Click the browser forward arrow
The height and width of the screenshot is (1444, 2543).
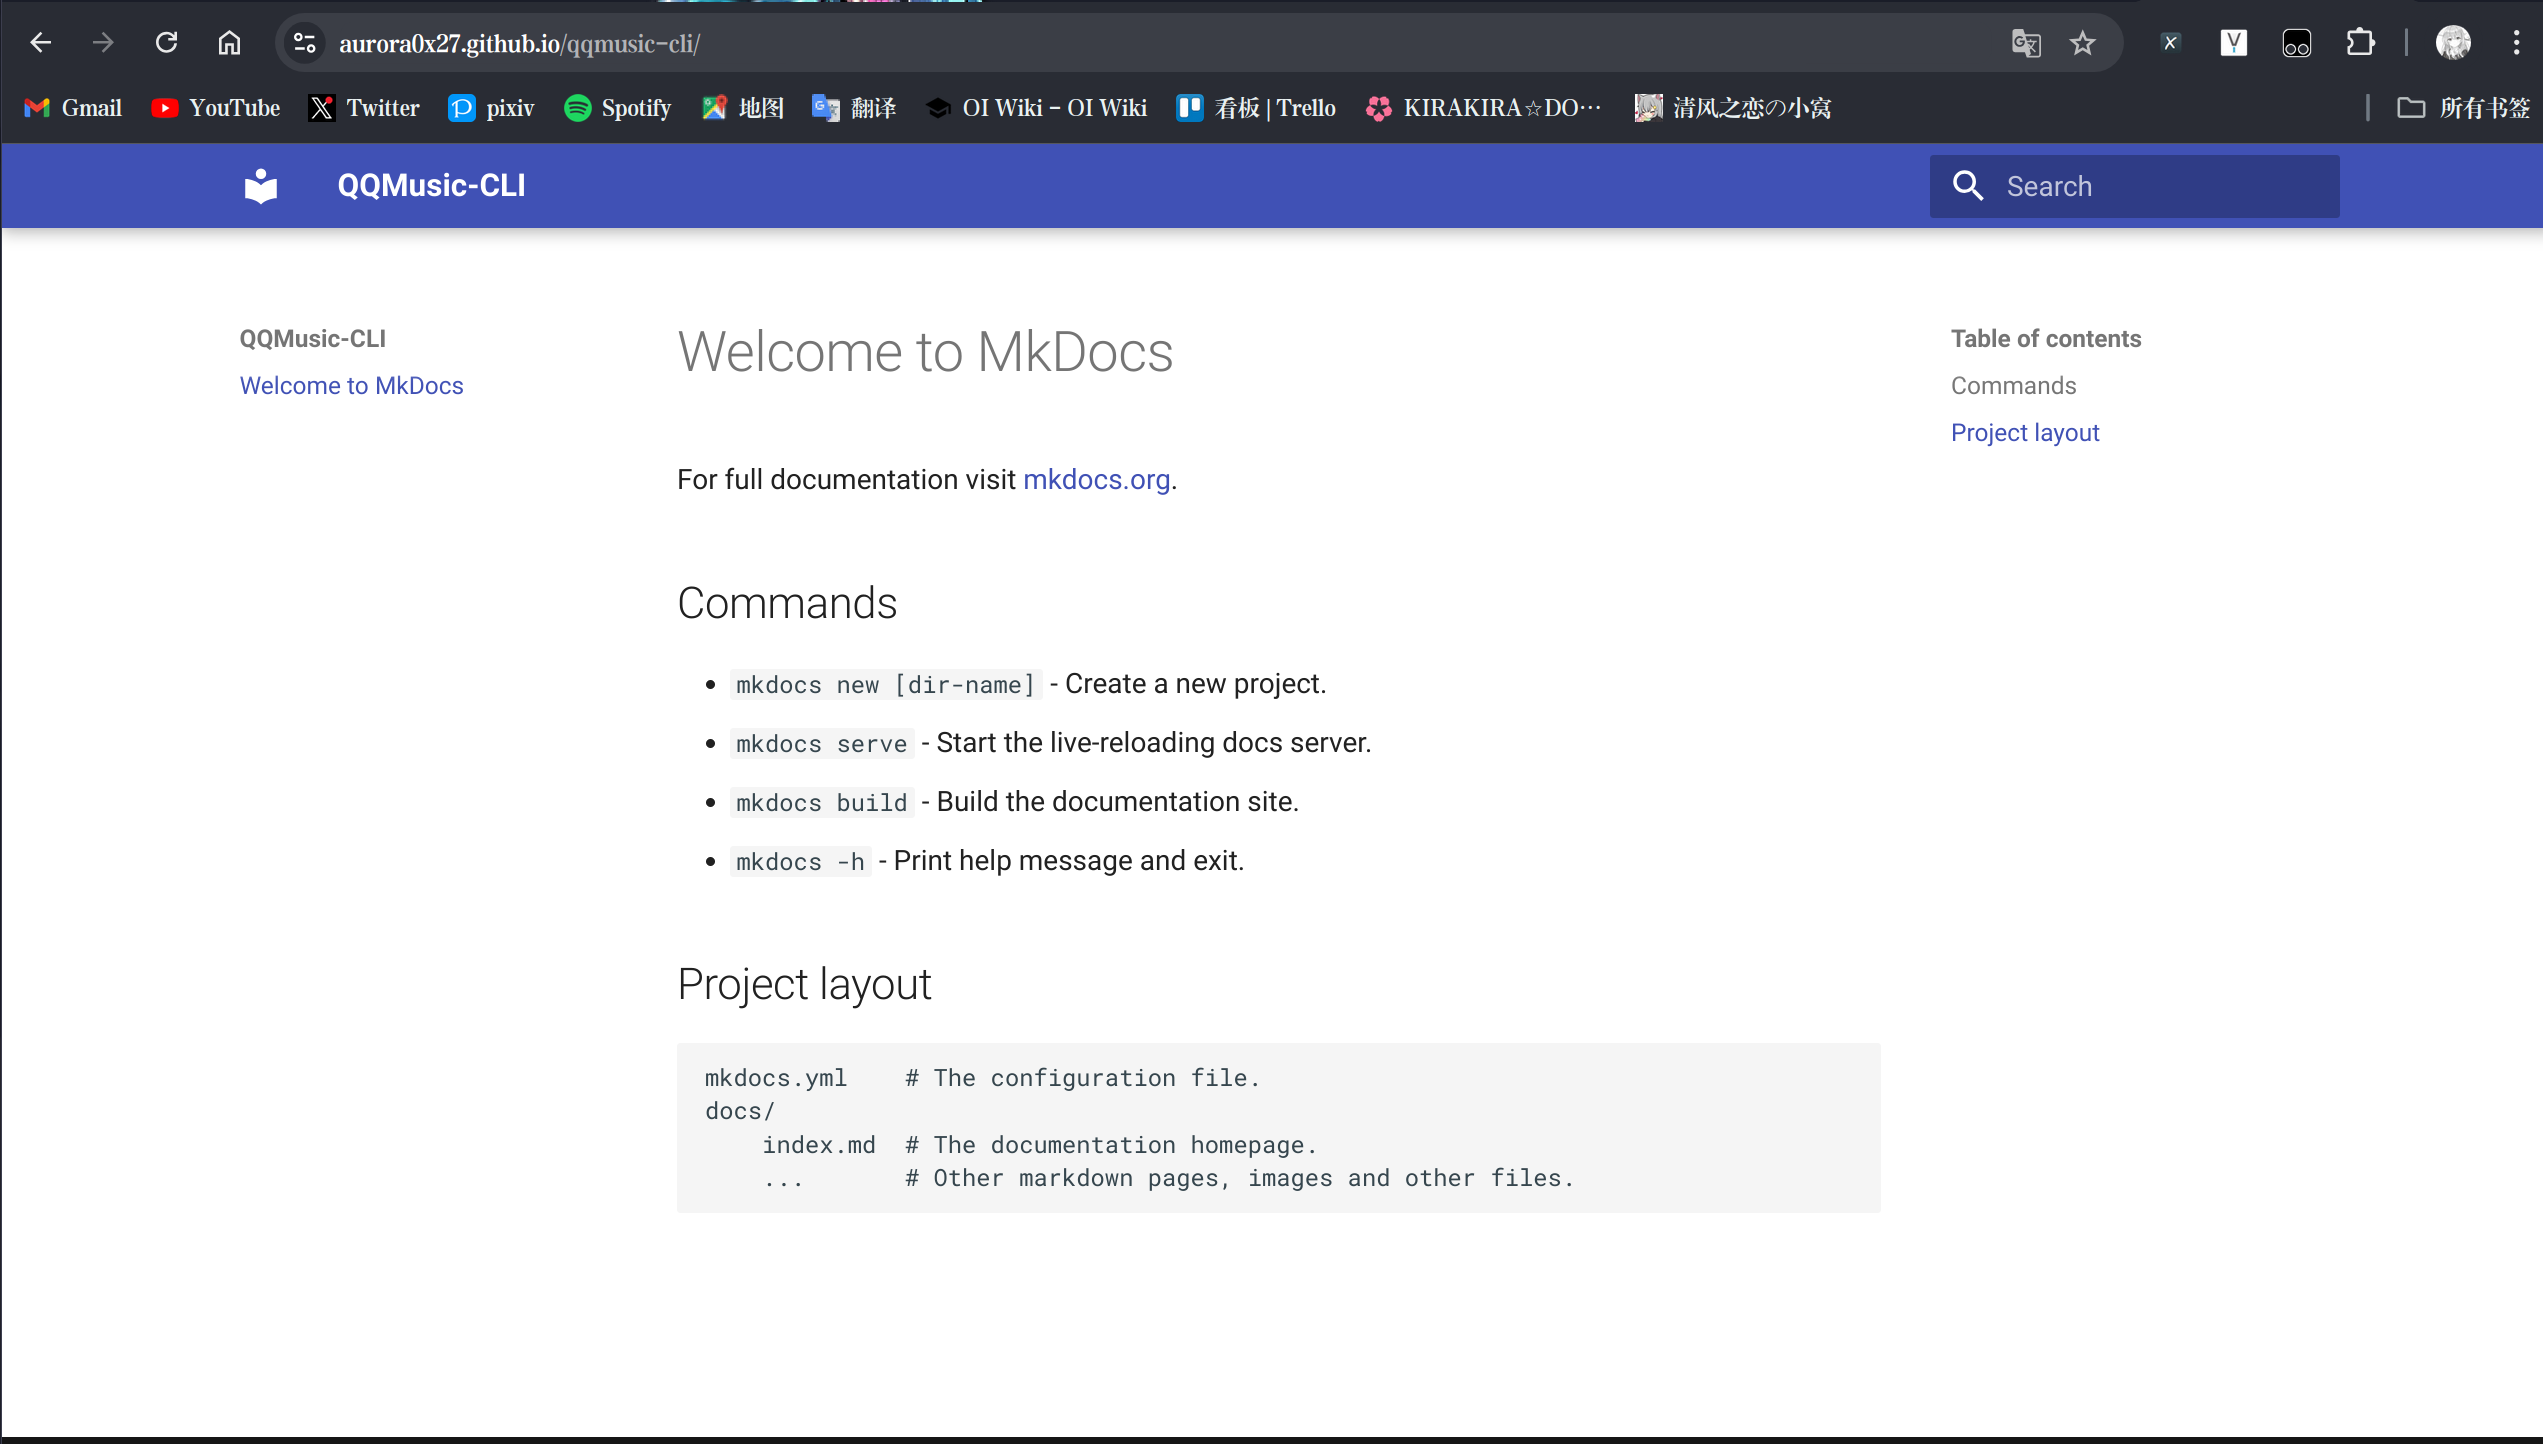pos(103,43)
